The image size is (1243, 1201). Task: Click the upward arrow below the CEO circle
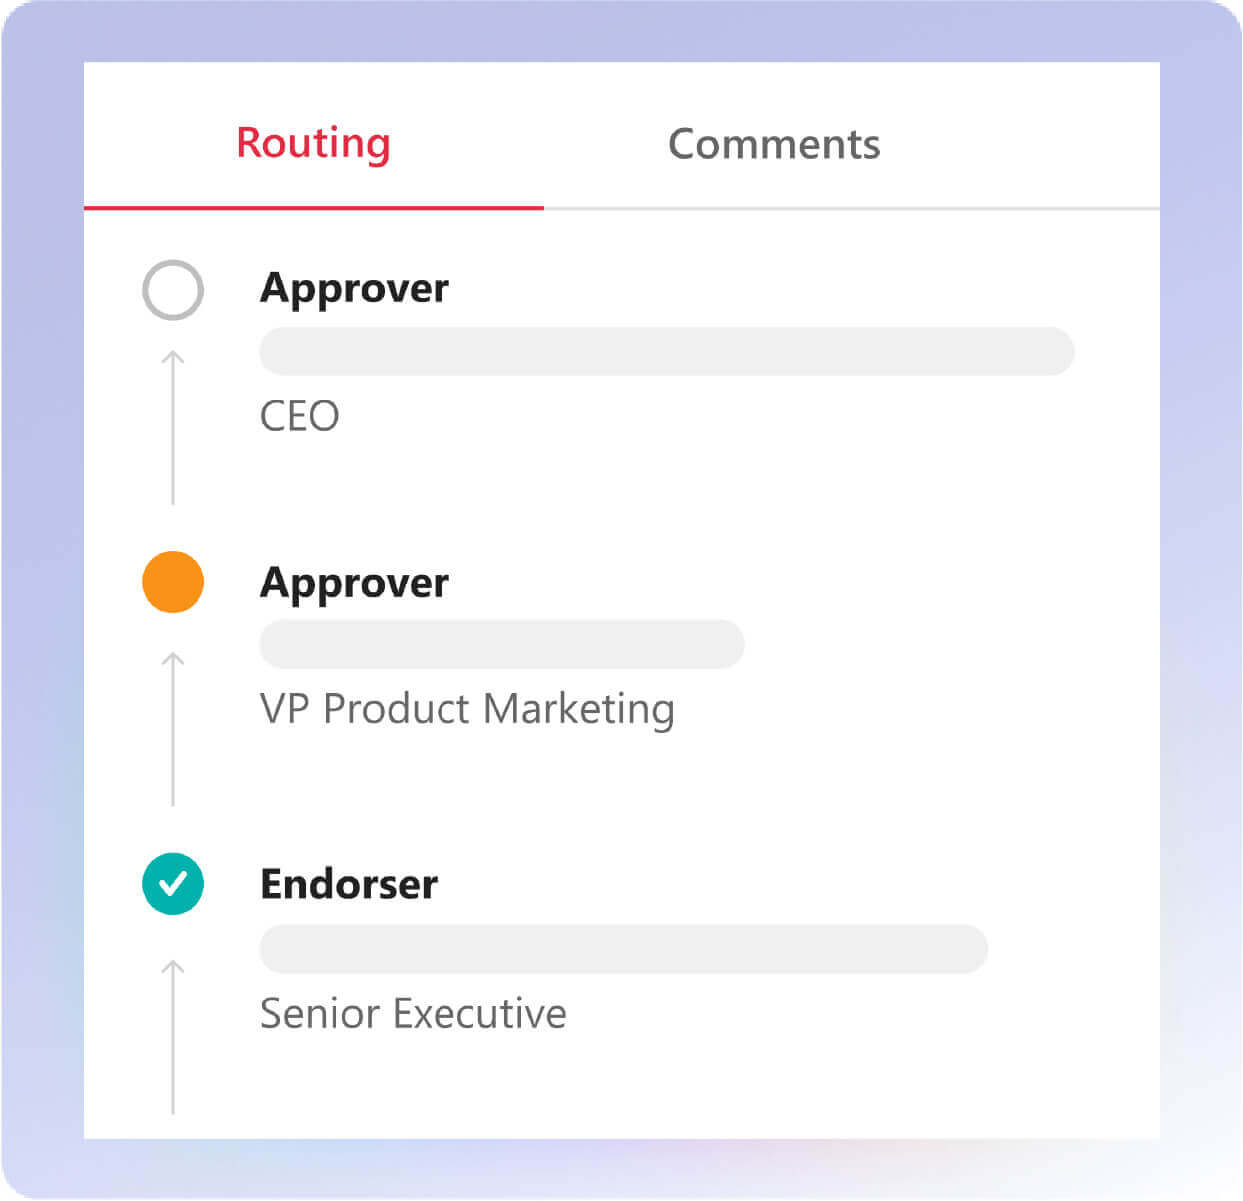[173, 427]
